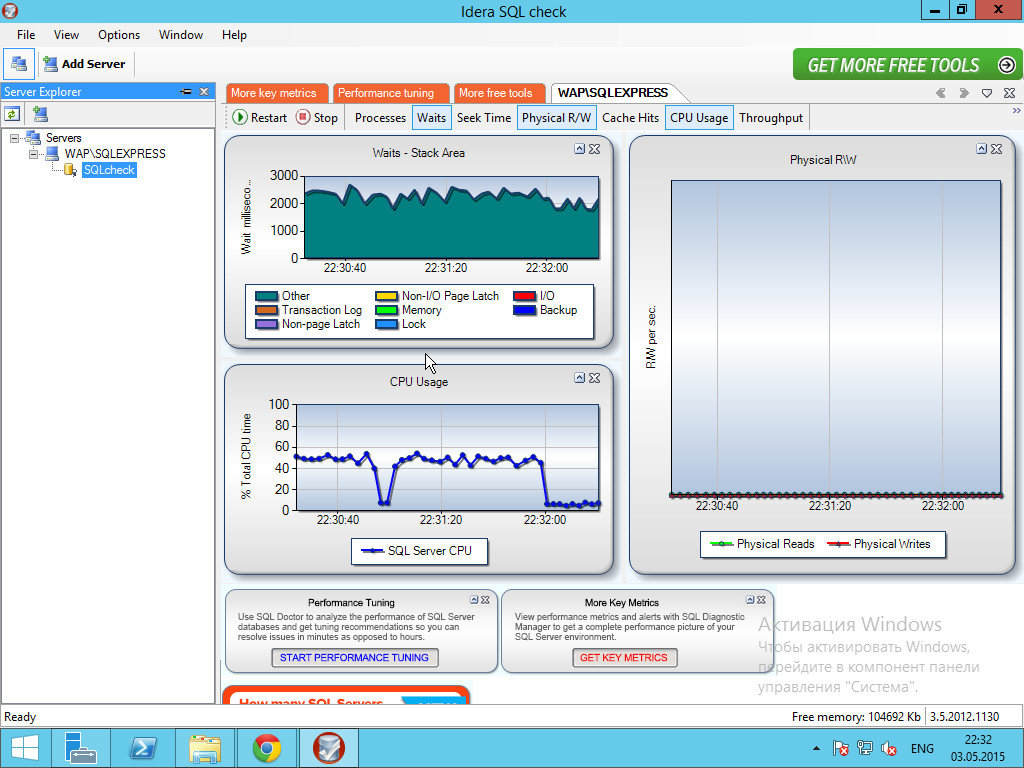Viewport: 1024px width, 768px height.
Task: Toggle Physical Reads in the Physical R\W legend
Action: coord(761,544)
